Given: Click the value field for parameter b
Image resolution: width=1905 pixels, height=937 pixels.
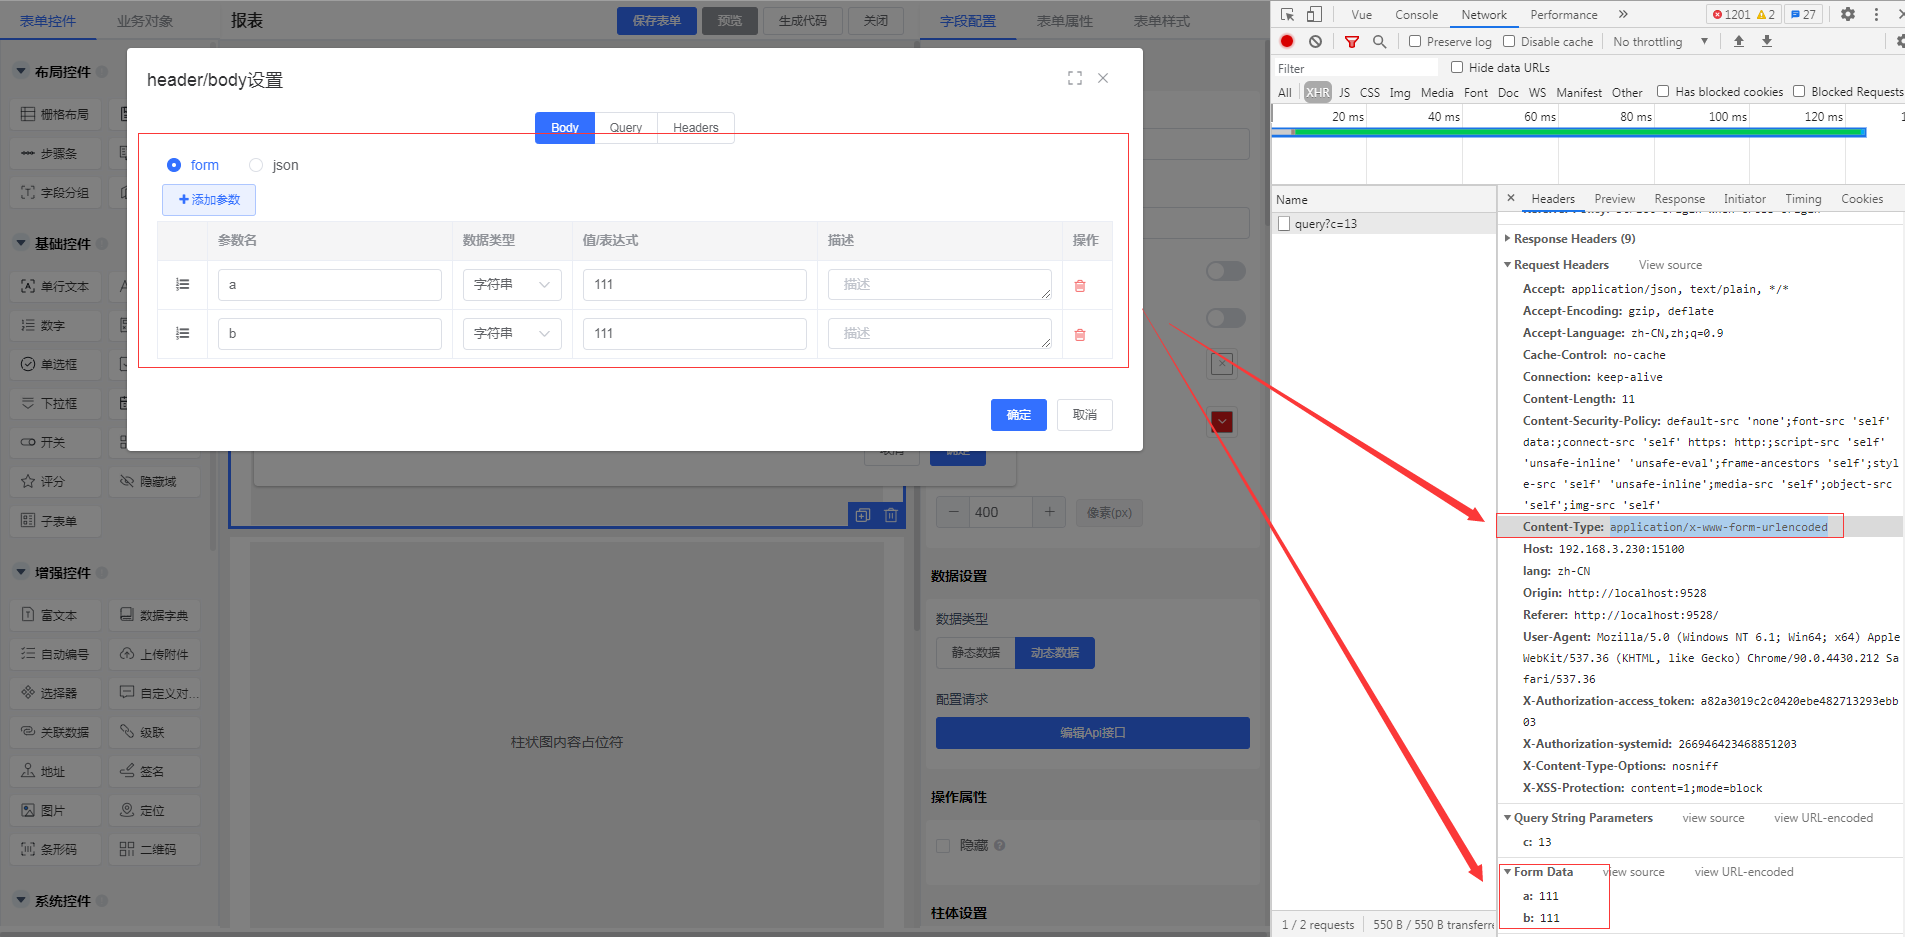Looking at the screenshot, I should pos(694,334).
